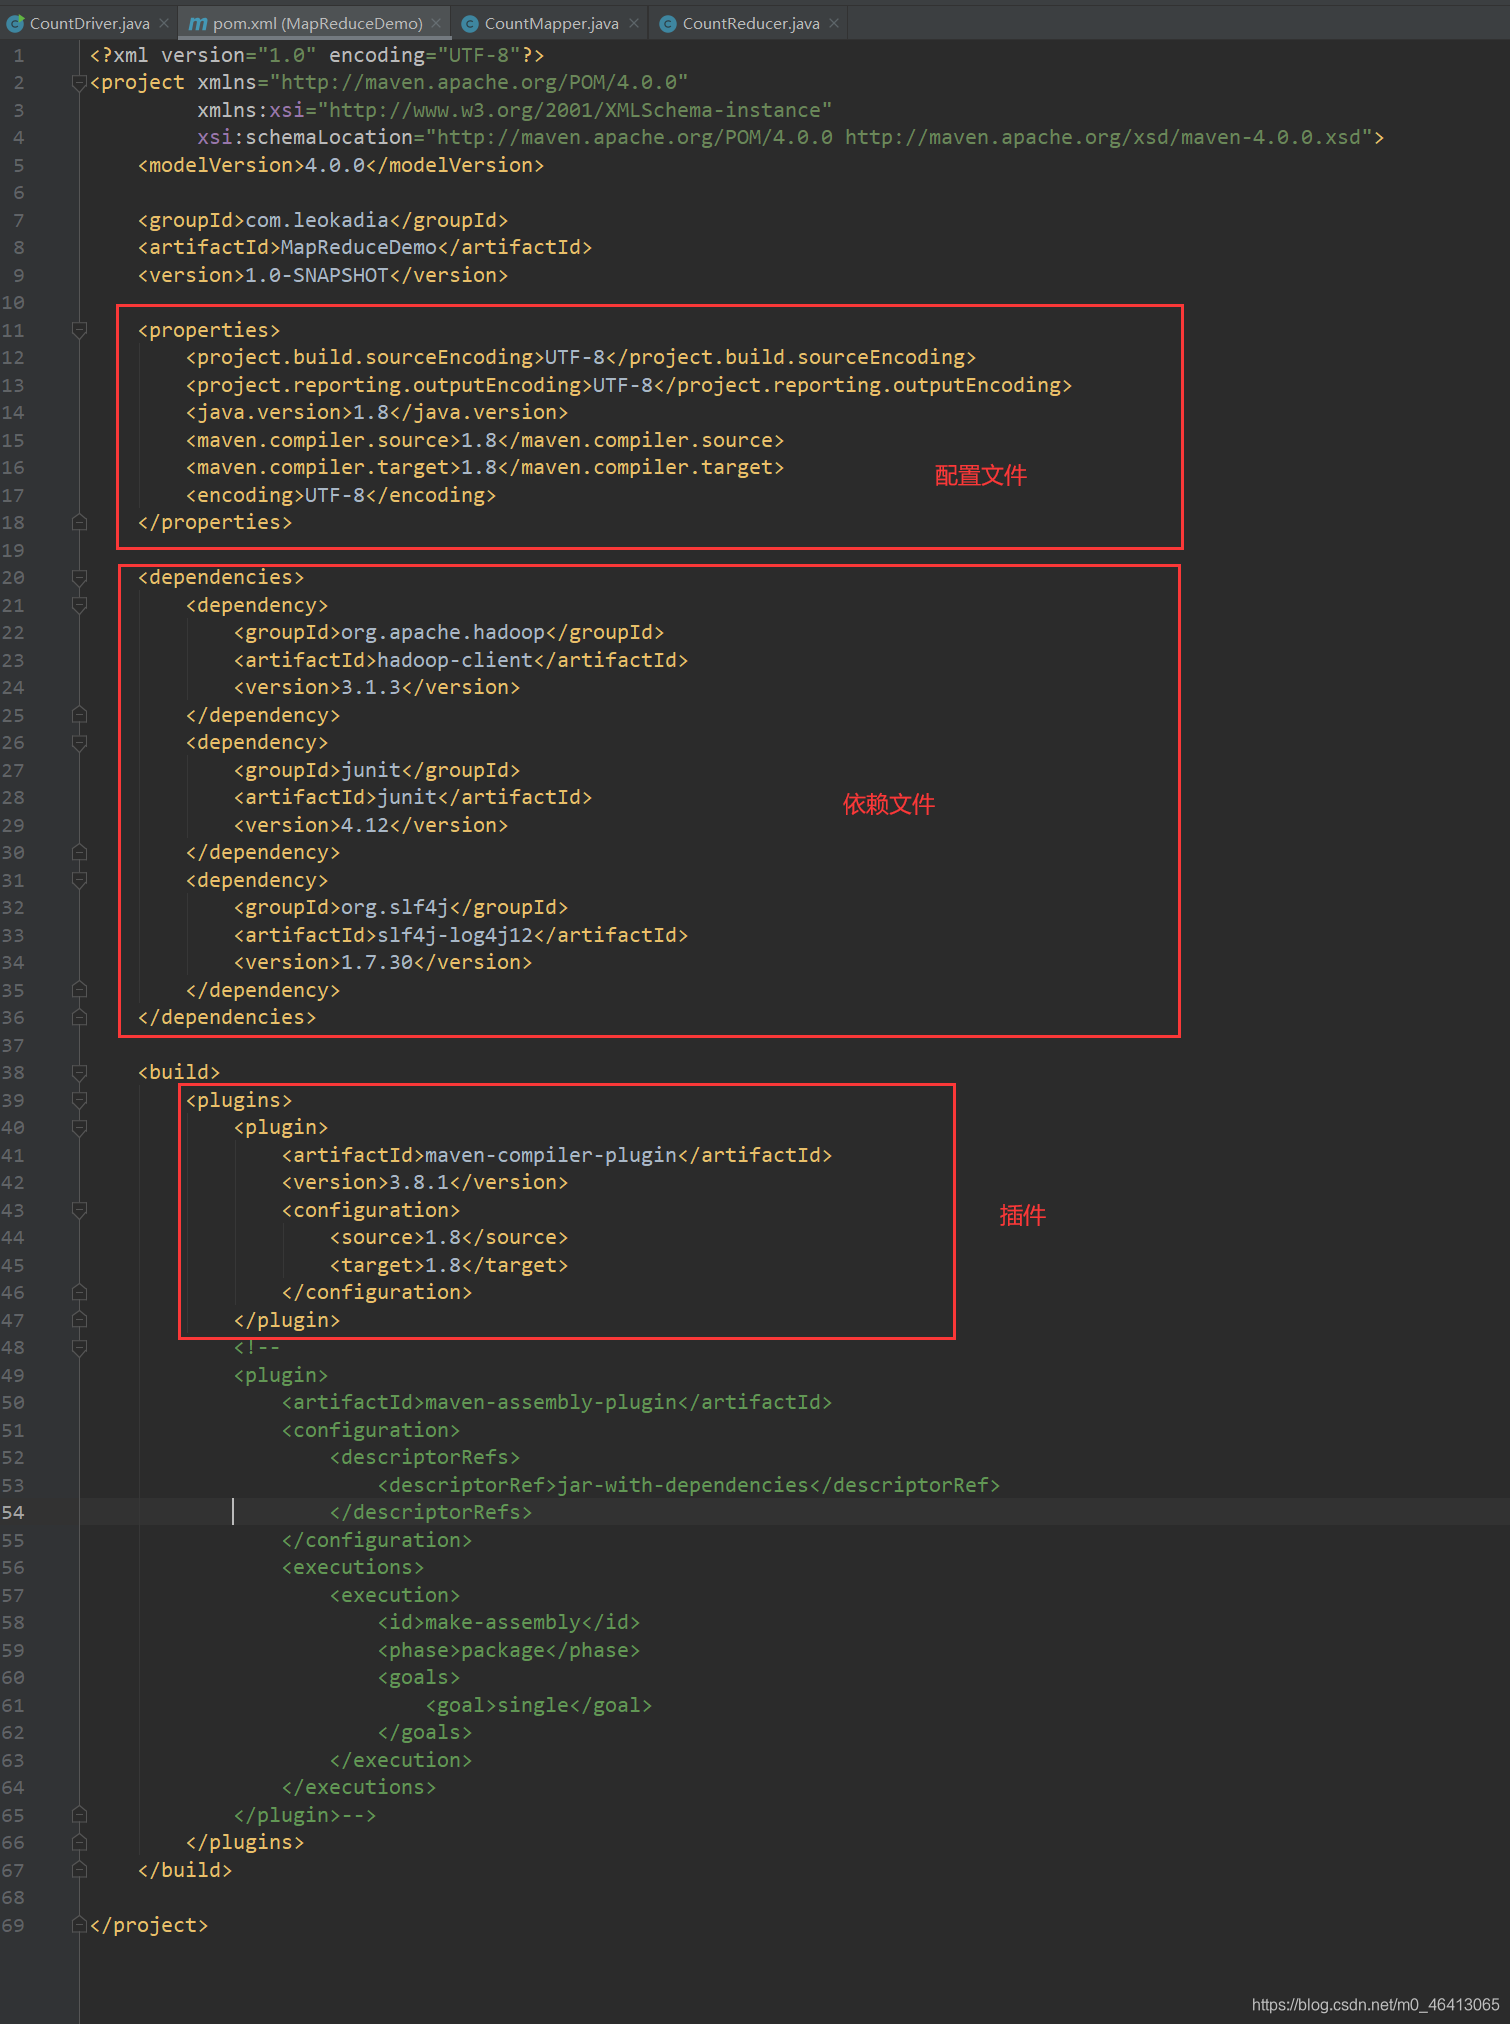1510x2024 pixels.
Task: Click the slf4j-log4j12 artifactId line
Action: [461, 935]
